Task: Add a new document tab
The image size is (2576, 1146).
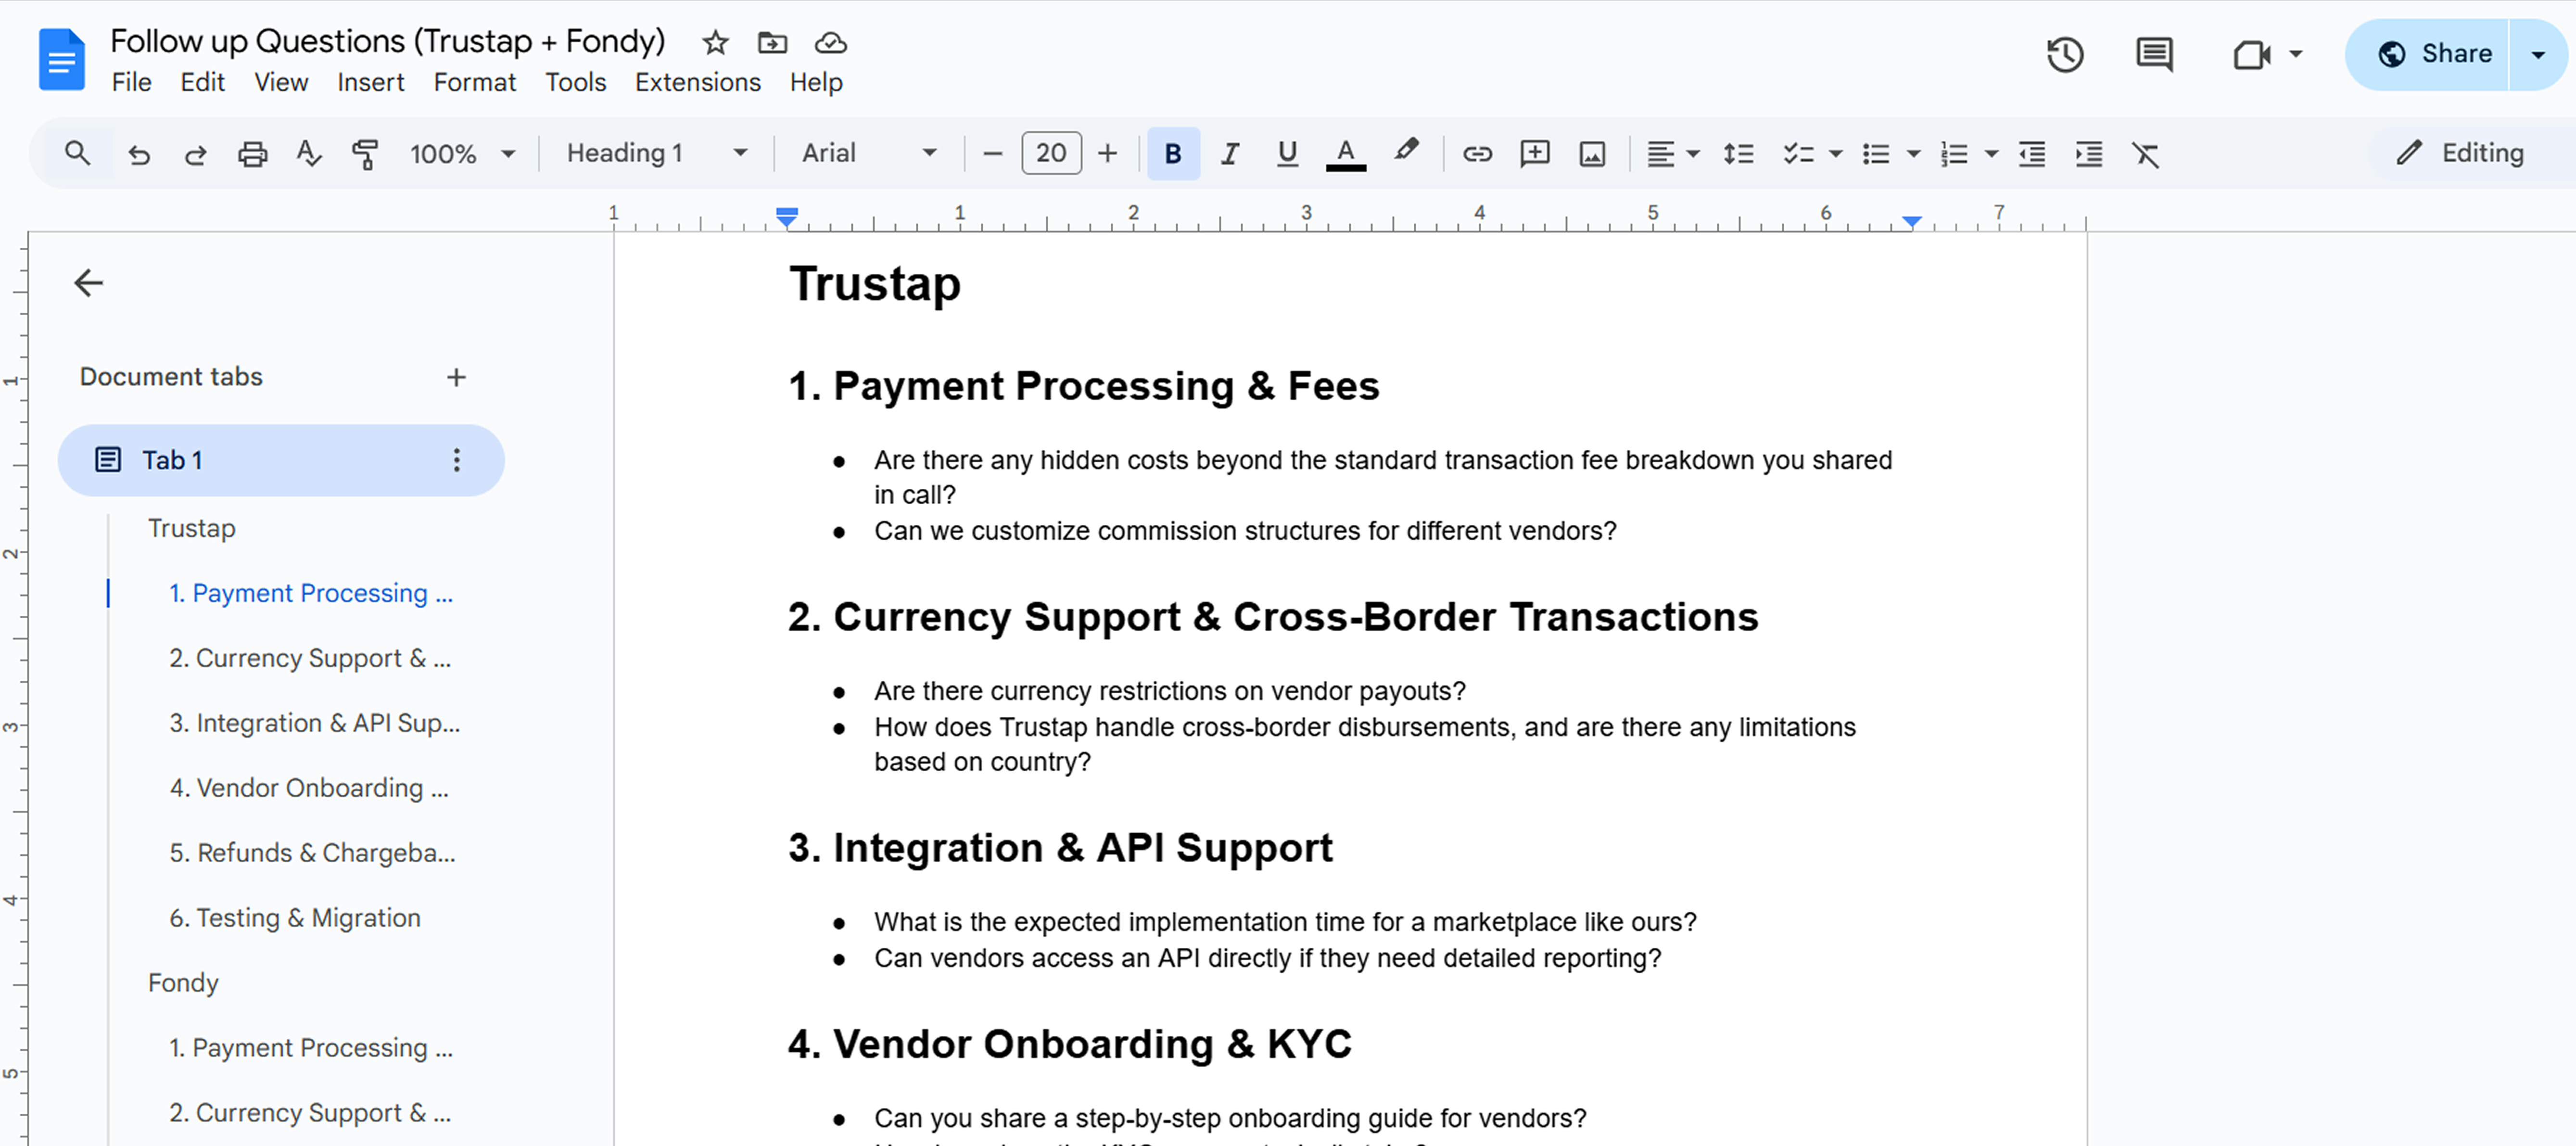Action: [456, 377]
